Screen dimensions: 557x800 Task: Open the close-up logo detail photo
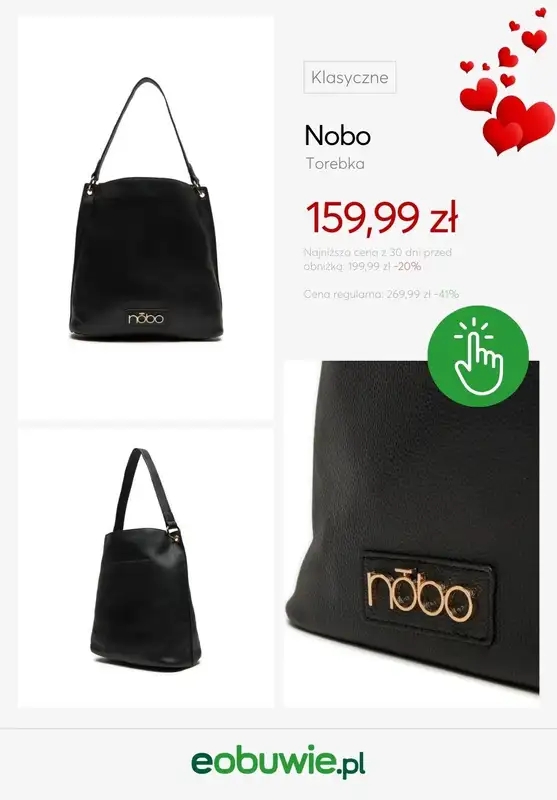click(x=411, y=534)
